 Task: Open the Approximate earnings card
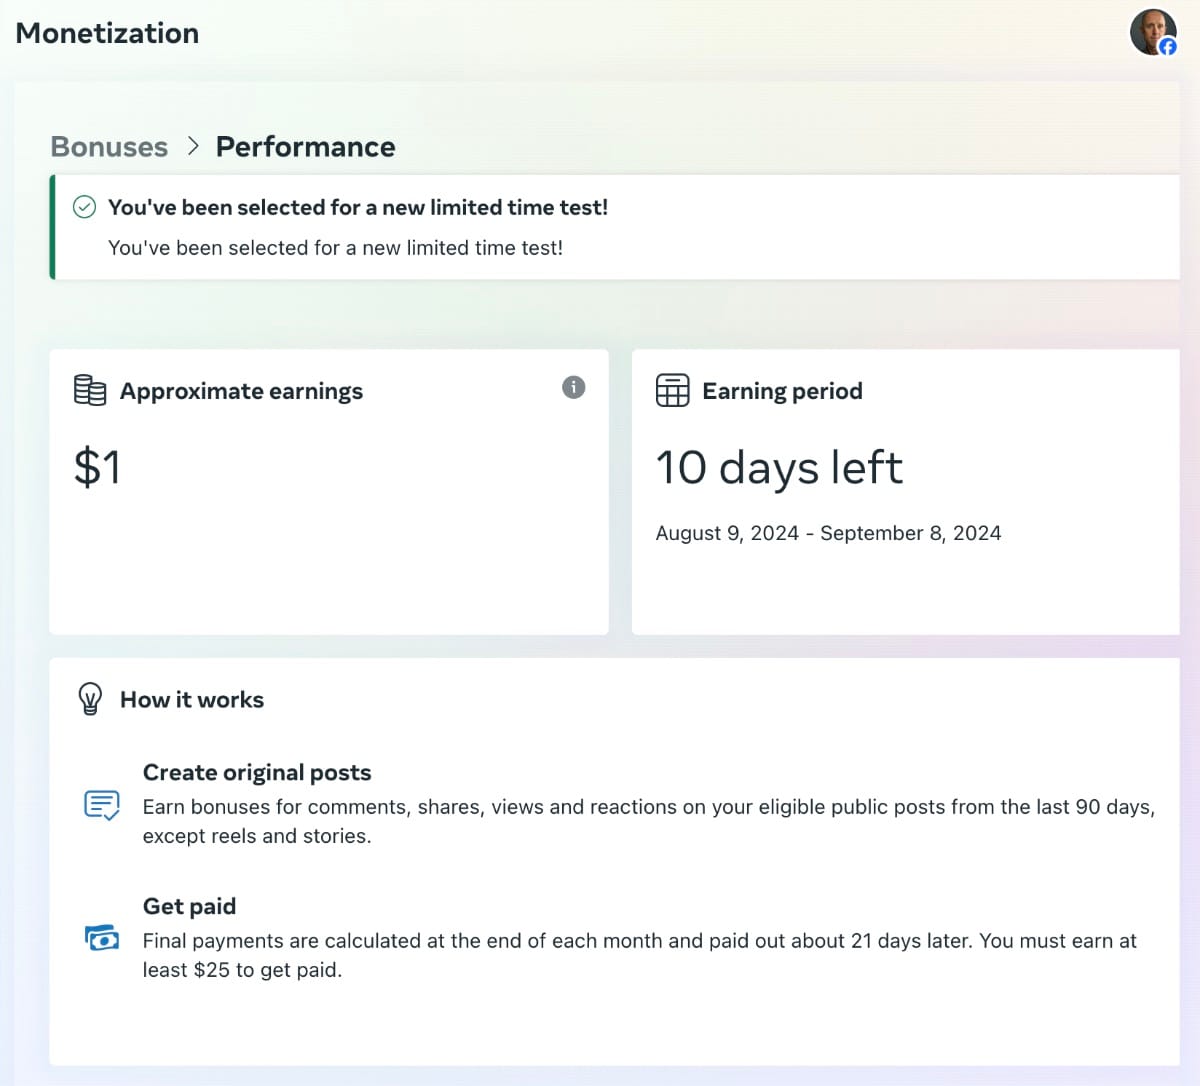click(x=329, y=490)
